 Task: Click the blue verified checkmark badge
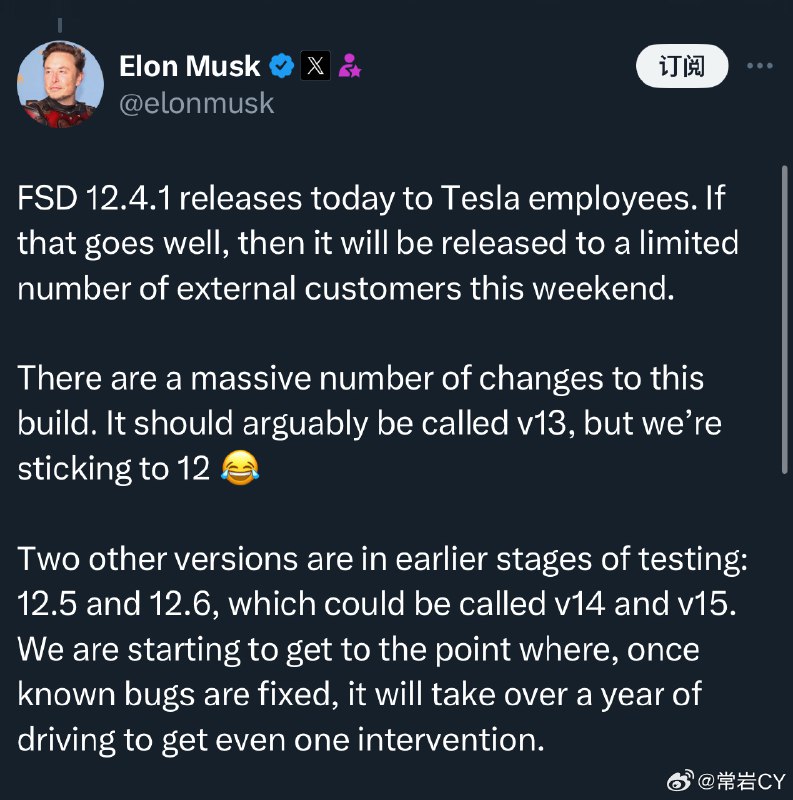pos(282,66)
